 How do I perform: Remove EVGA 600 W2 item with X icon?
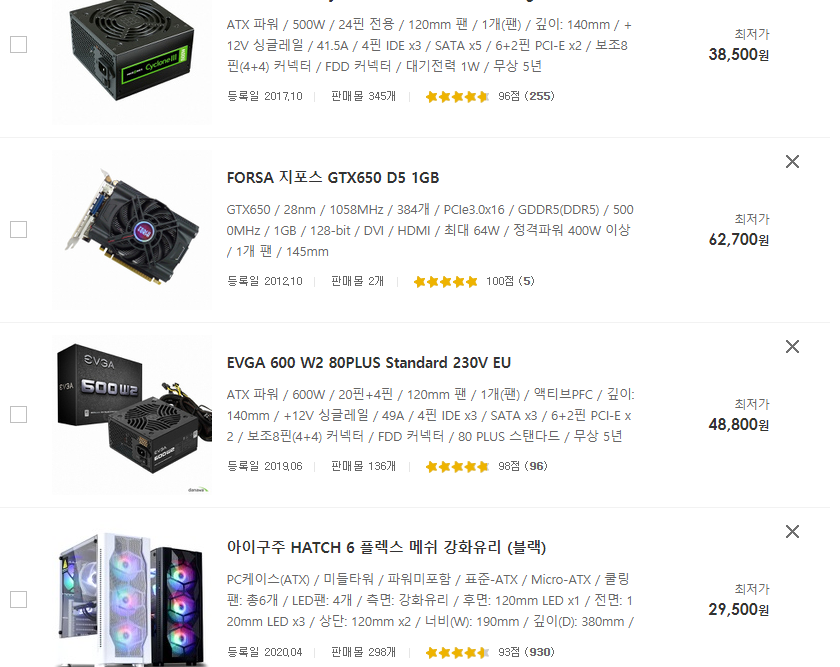point(792,347)
